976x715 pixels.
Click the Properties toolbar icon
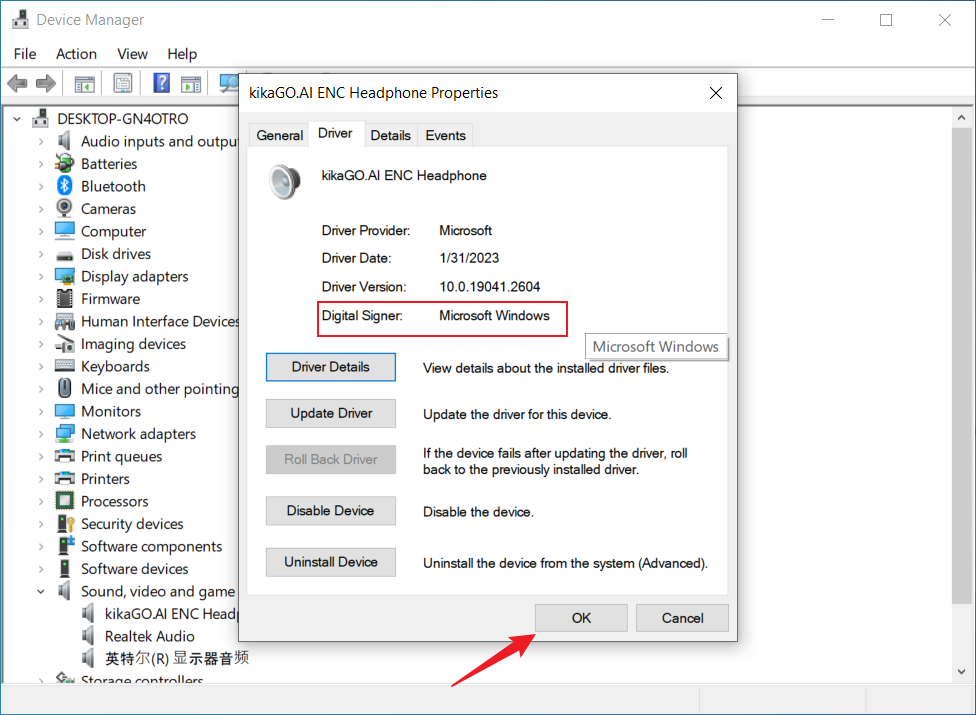pos(123,83)
